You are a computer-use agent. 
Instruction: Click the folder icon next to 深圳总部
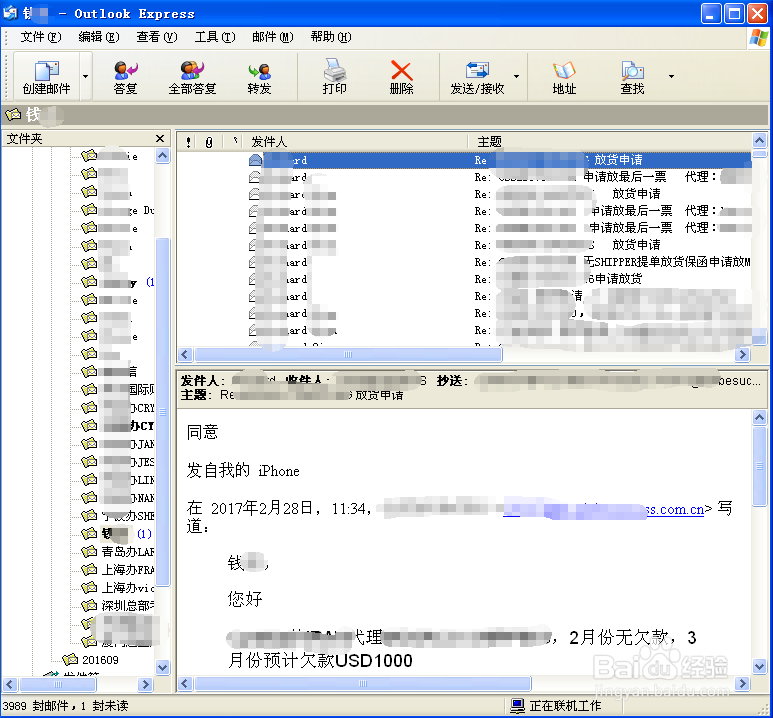point(89,605)
